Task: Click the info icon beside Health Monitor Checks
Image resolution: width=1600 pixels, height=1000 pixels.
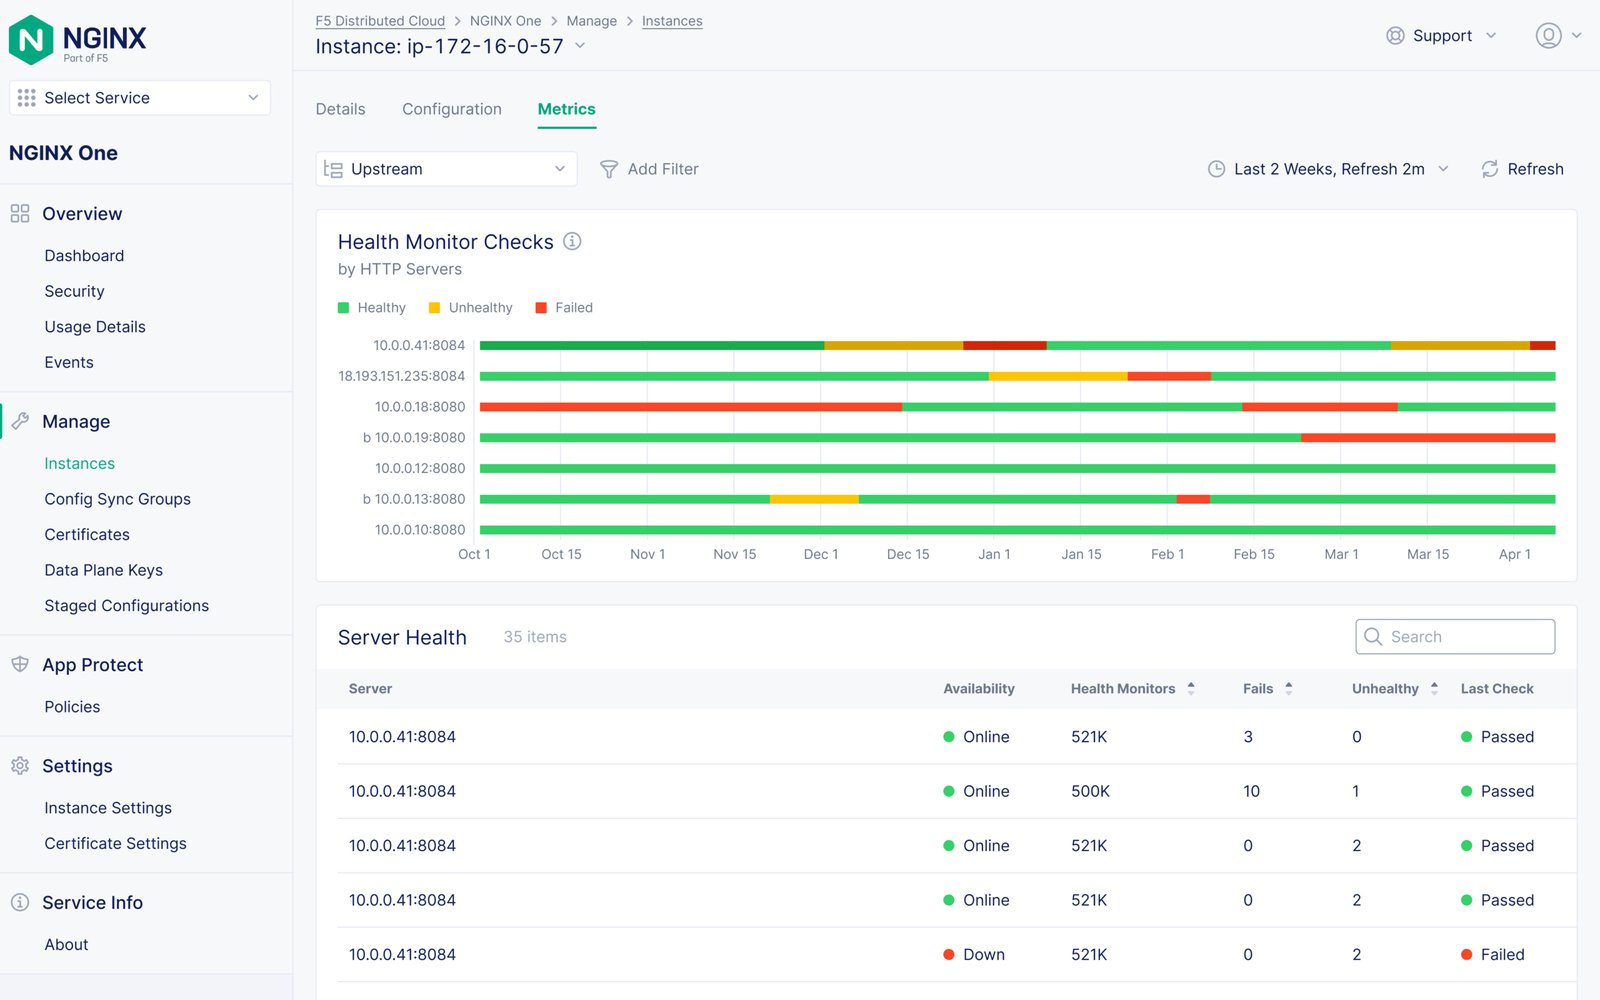Action: 572,241
